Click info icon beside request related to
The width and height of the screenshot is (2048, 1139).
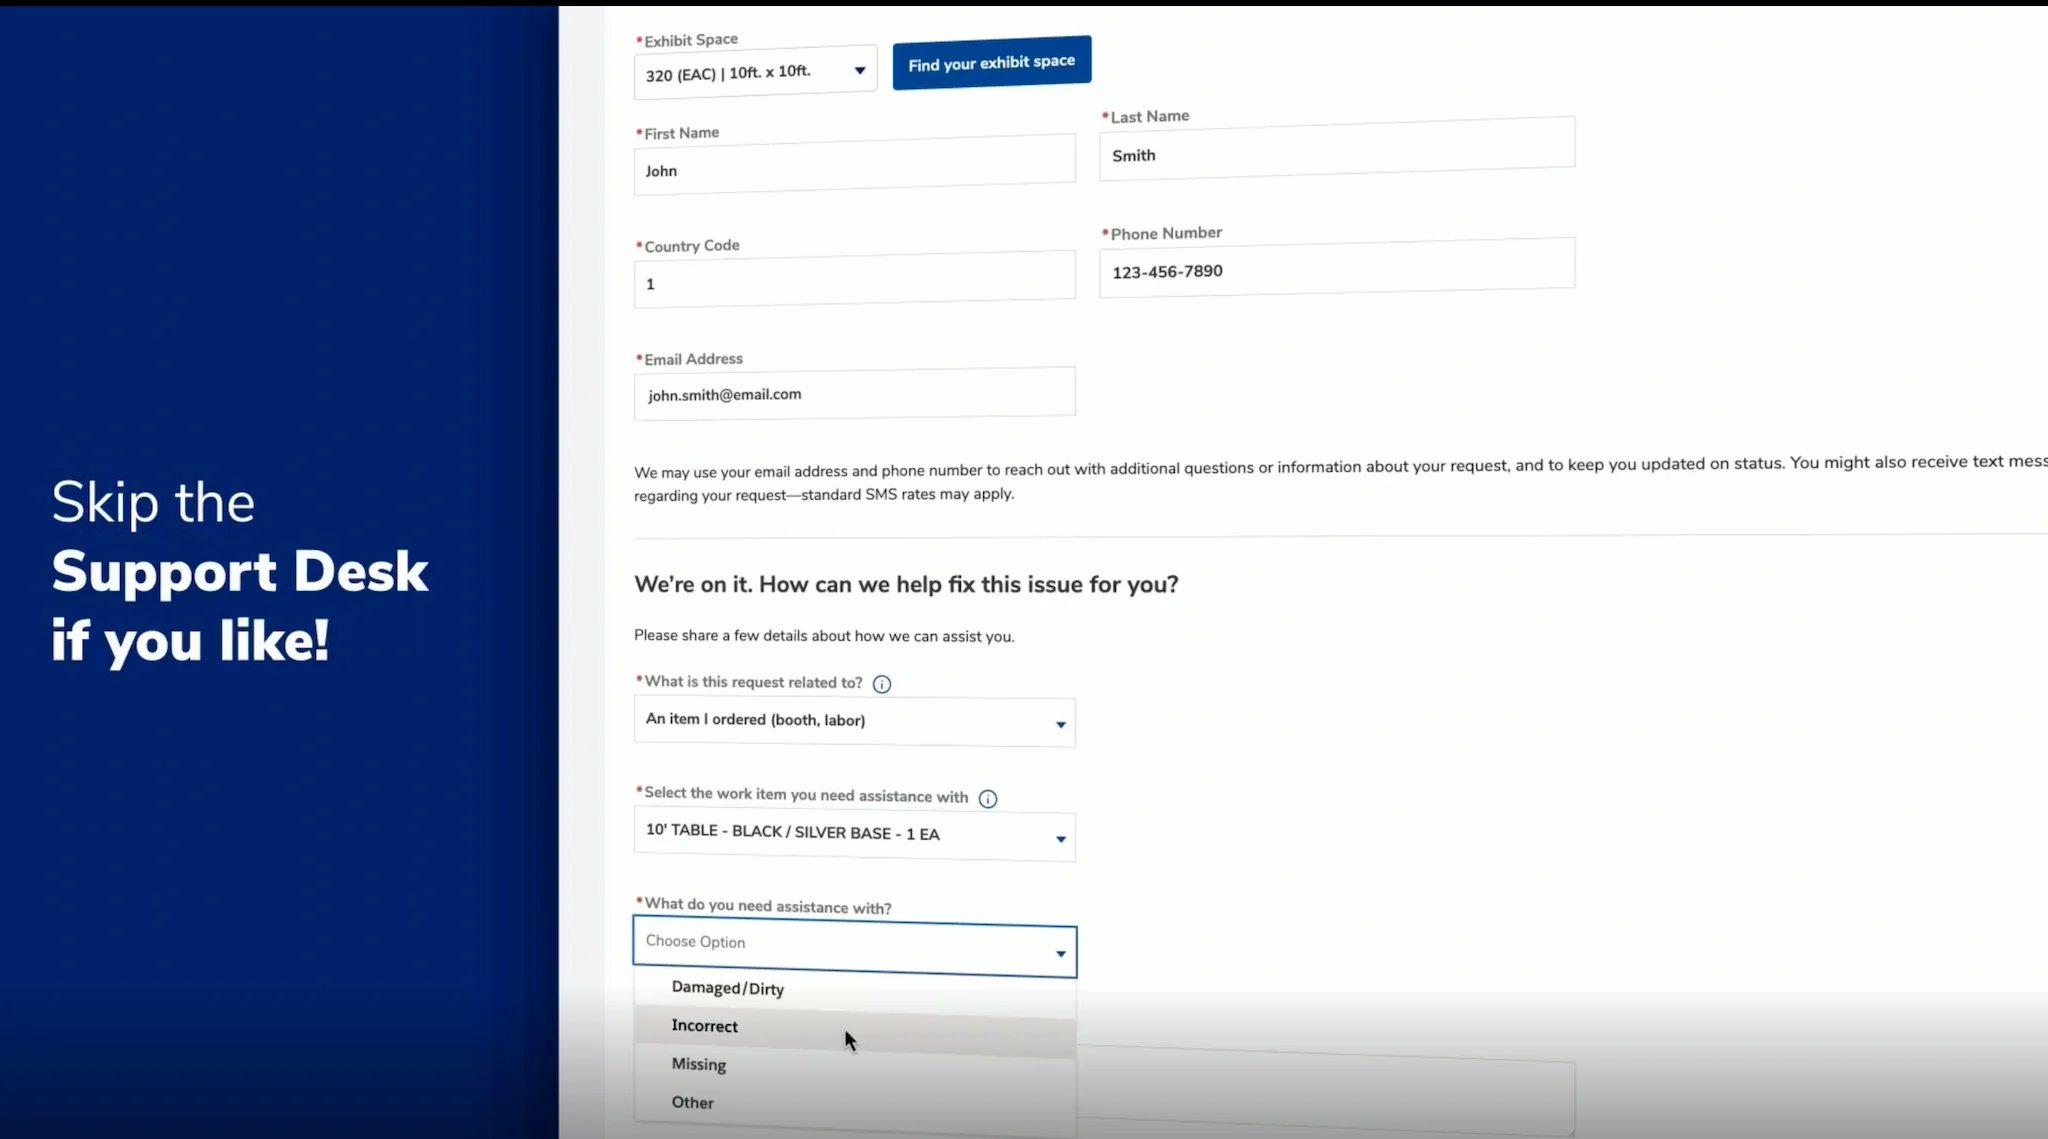tap(881, 684)
